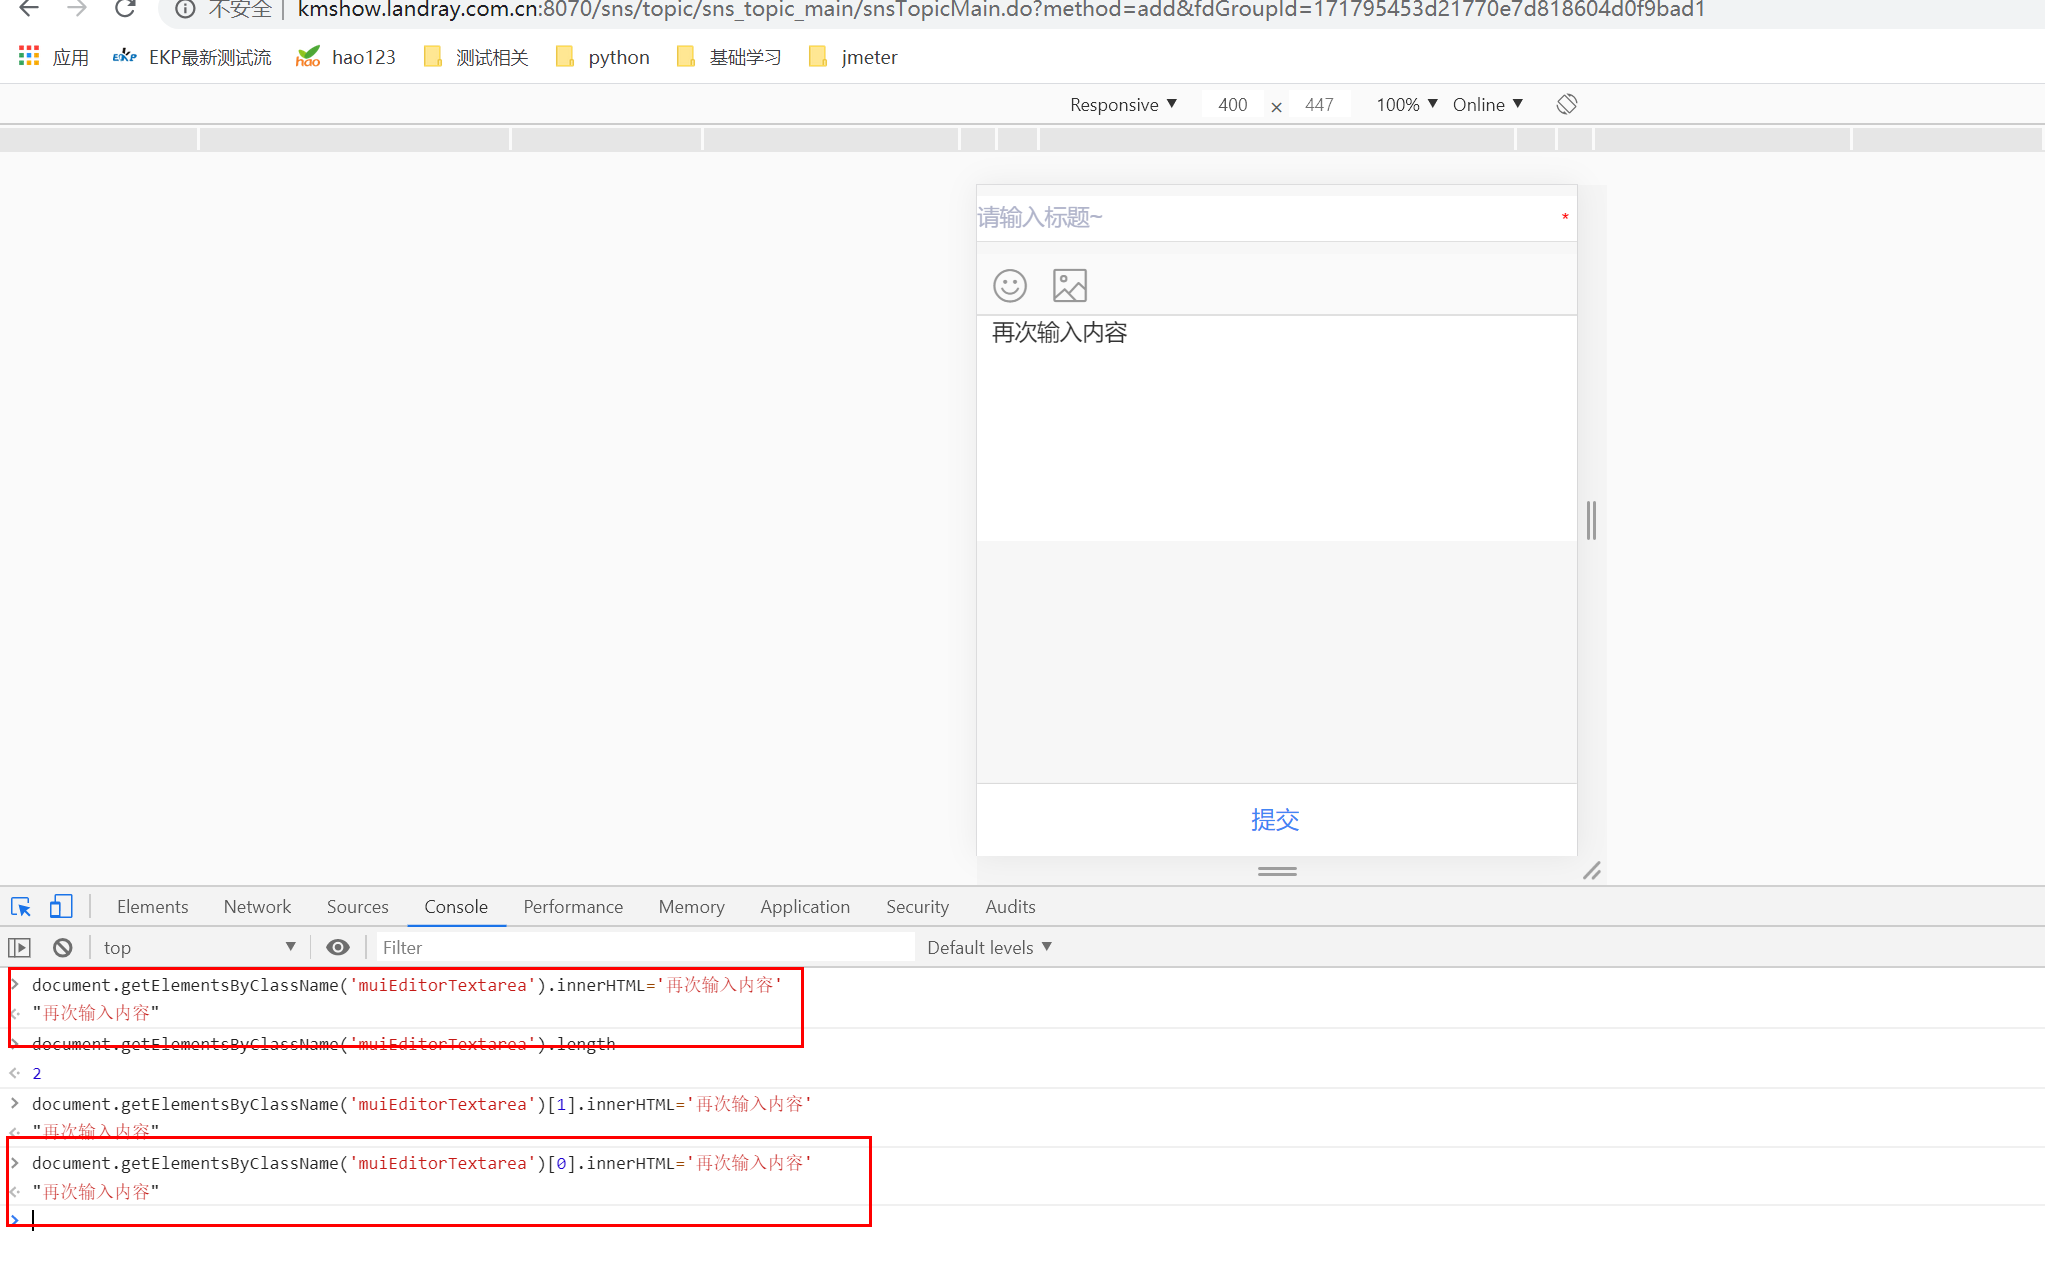Screen dimensions: 2045x1273
Task: Toggle the live expression eye icon
Action: pos(338,947)
